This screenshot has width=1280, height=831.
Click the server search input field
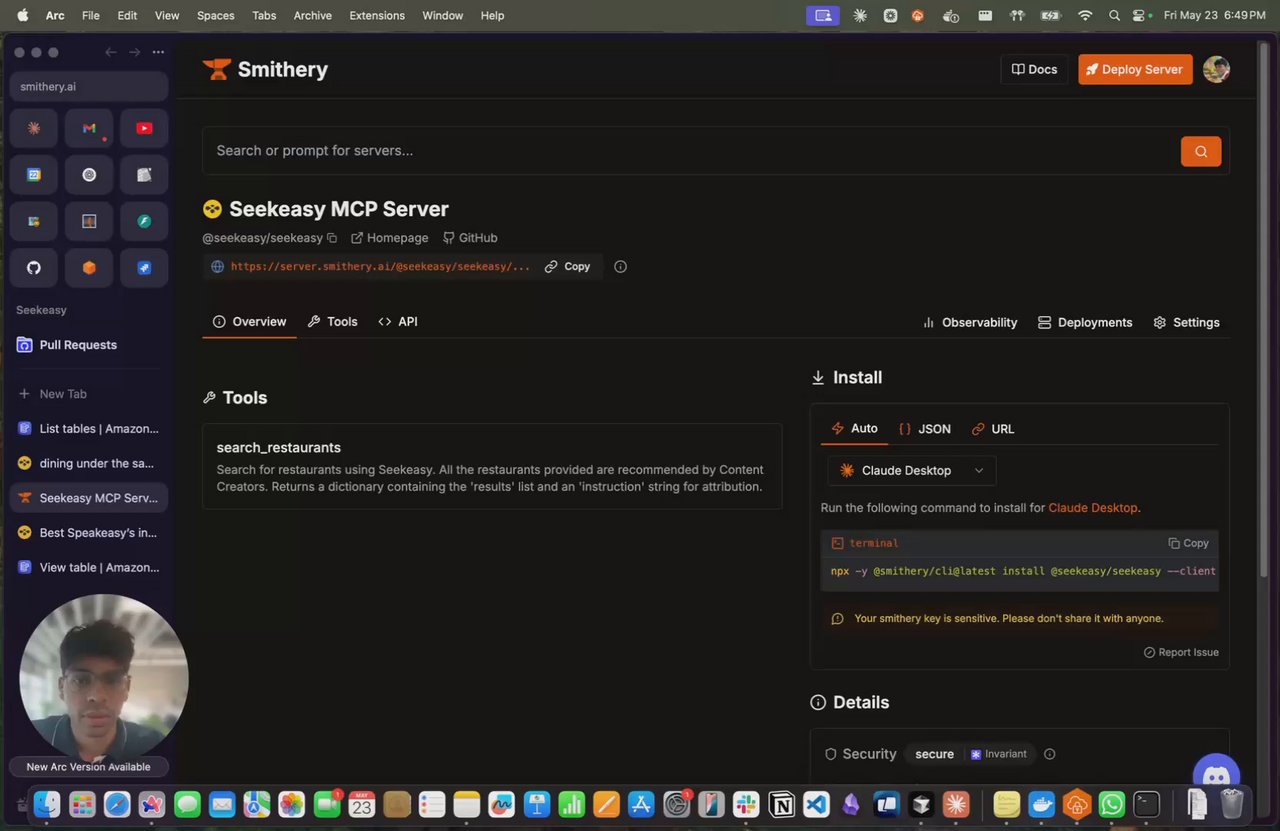coord(690,151)
